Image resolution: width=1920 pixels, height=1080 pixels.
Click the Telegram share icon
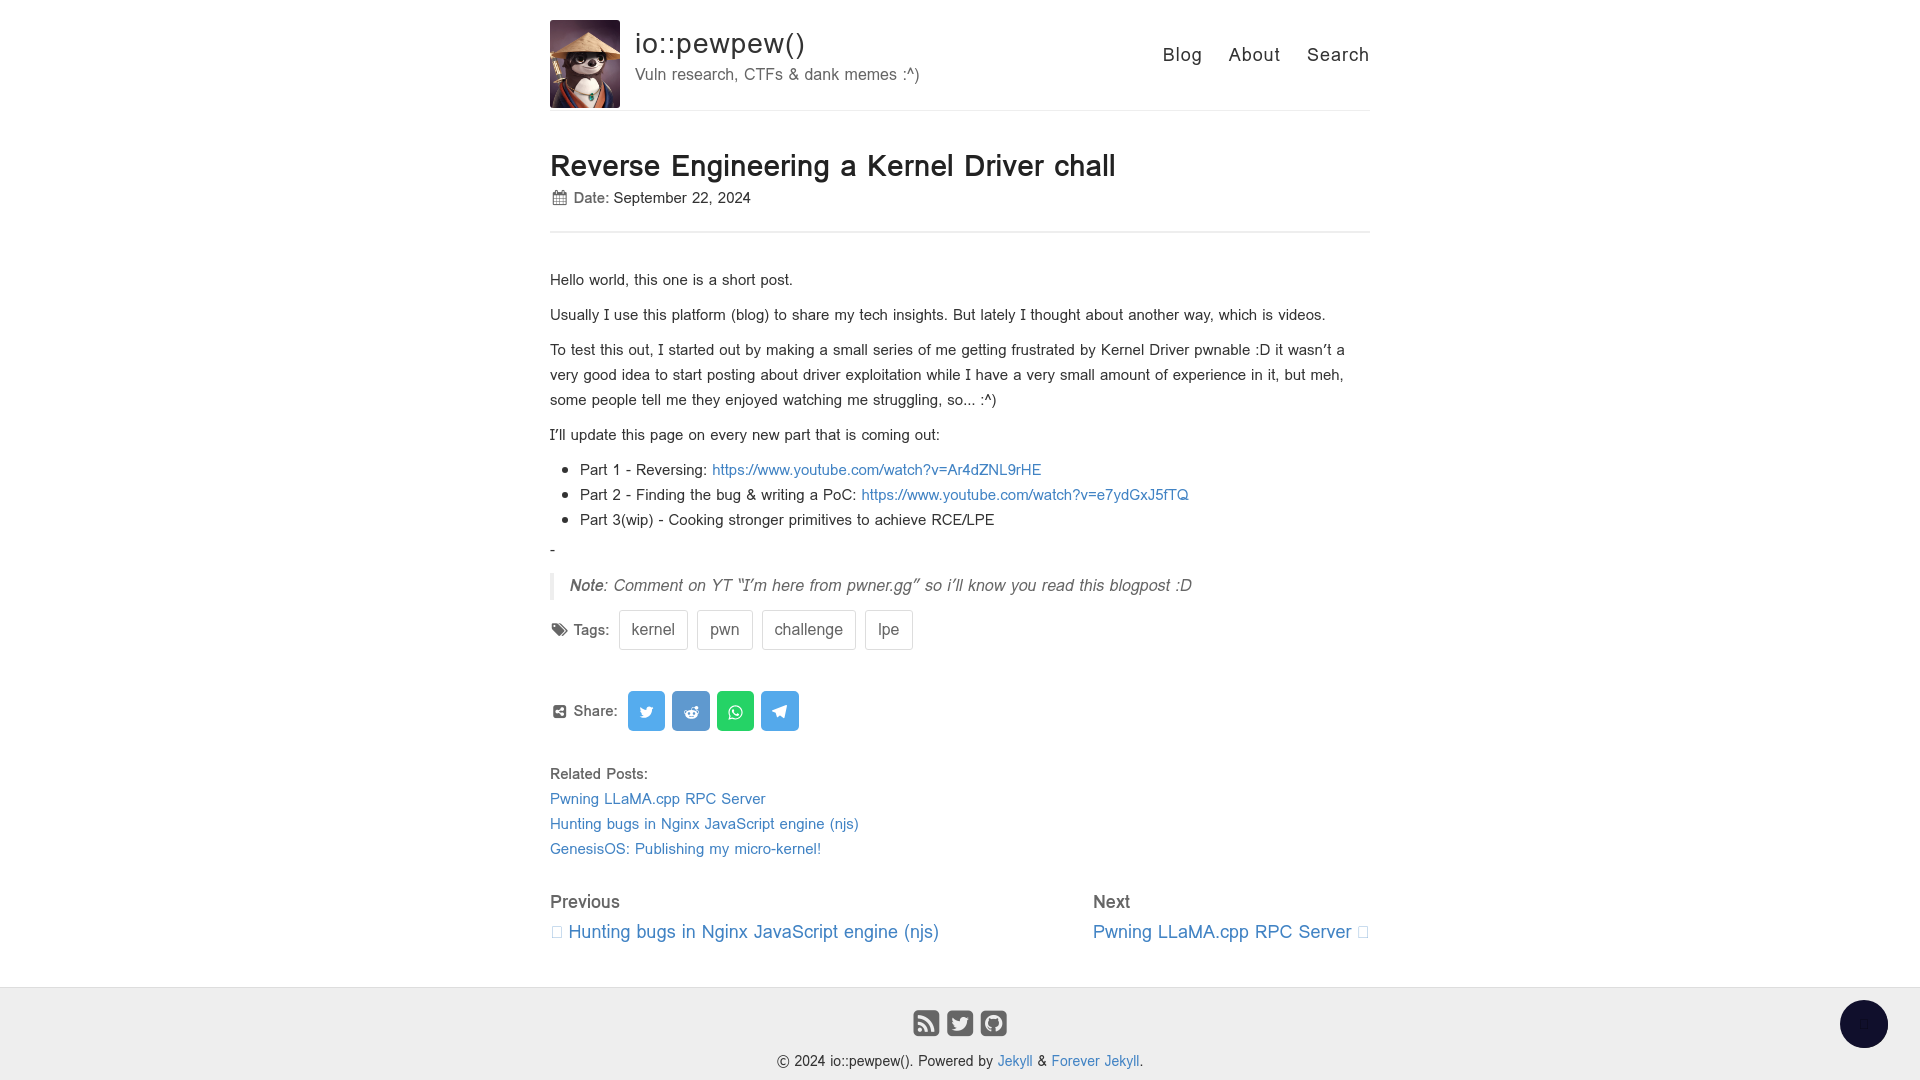[779, 711]
